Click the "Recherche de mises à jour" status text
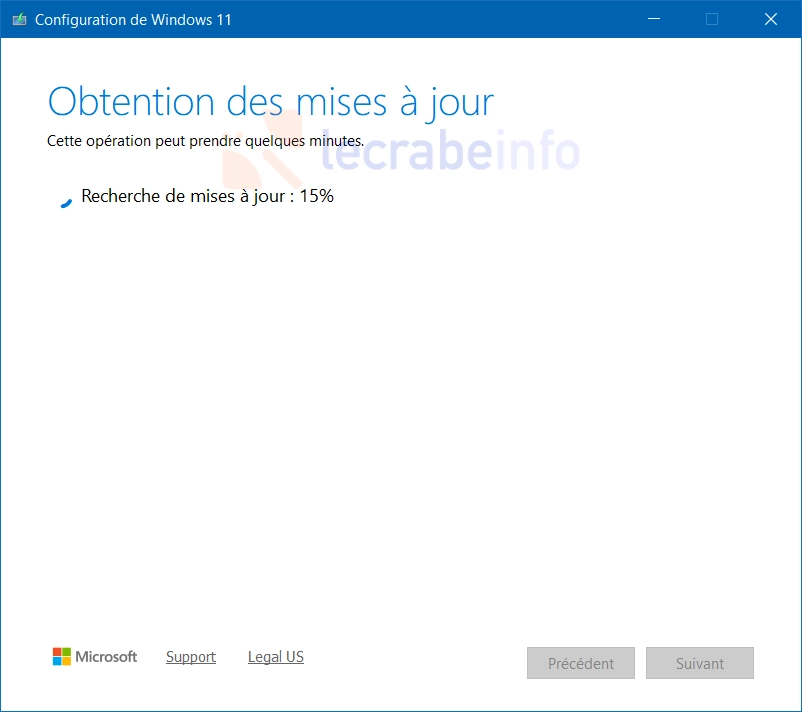The height and width of the screenshot is (712, 802). coord(183,196)
